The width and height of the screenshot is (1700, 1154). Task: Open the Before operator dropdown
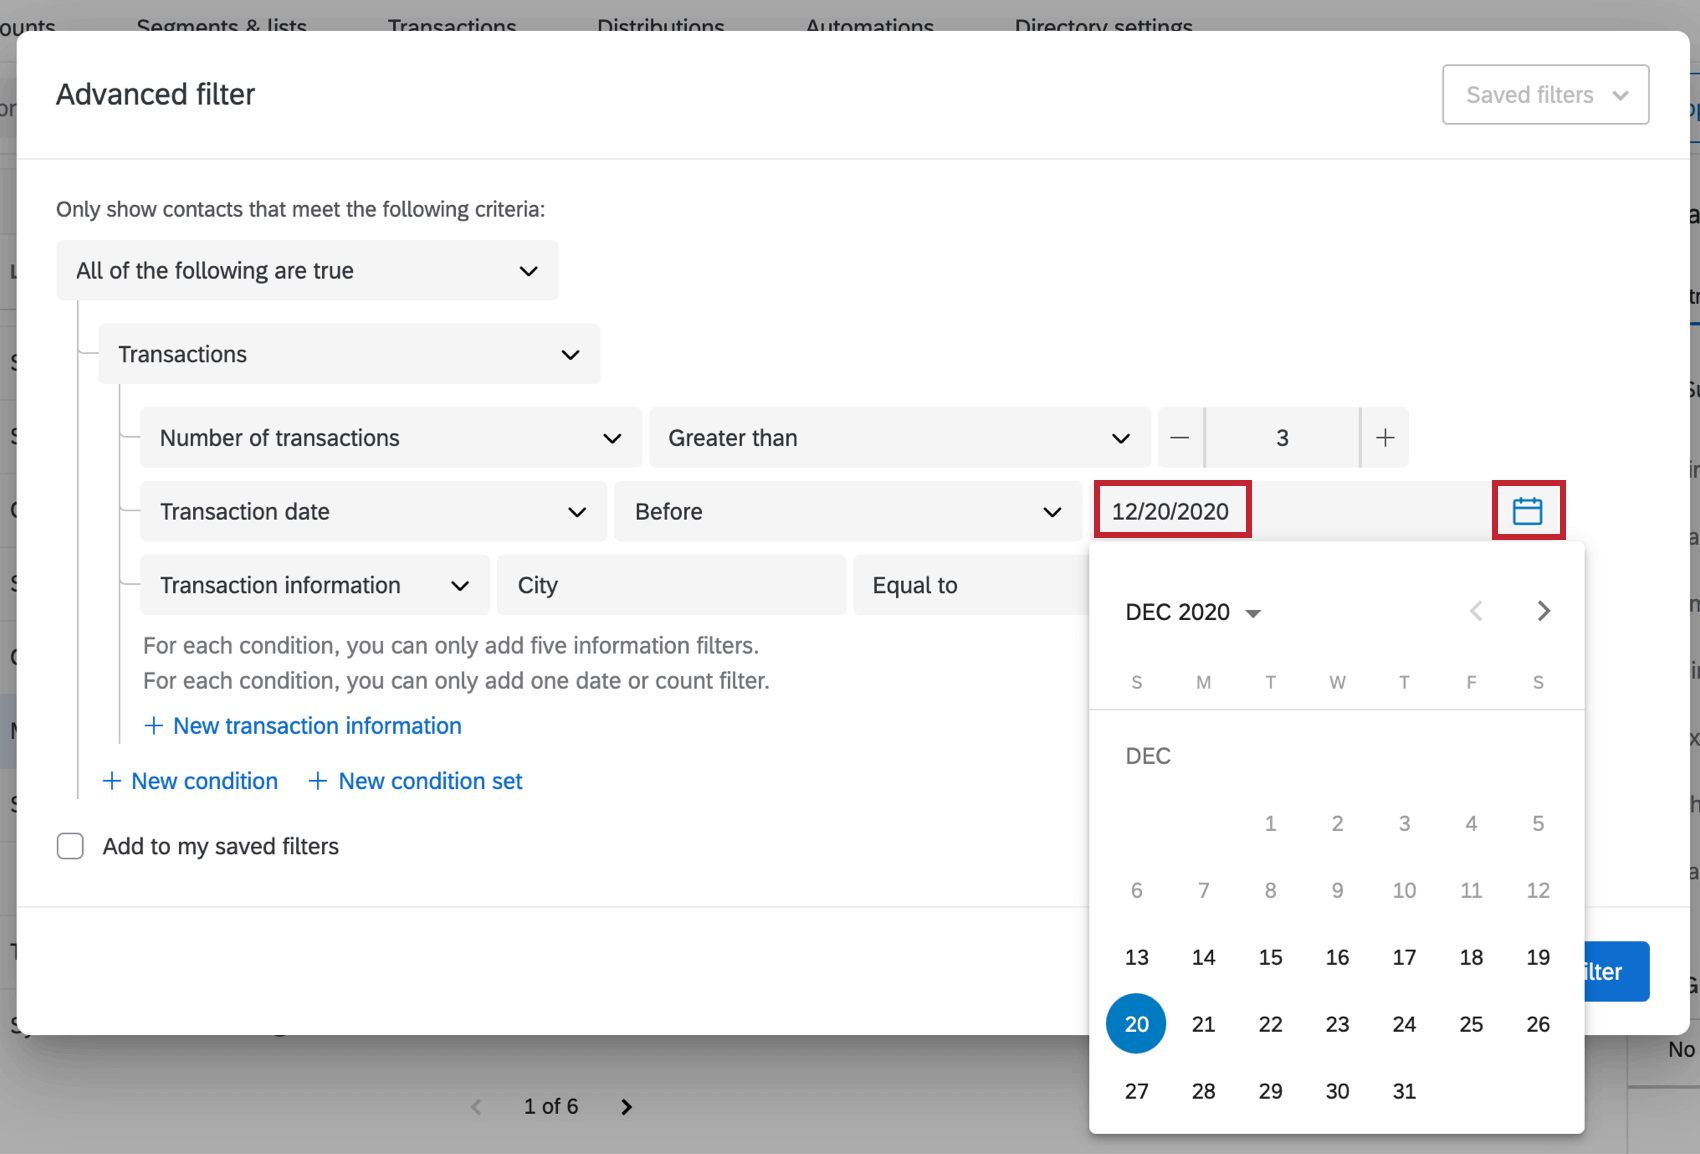point(846,511)
